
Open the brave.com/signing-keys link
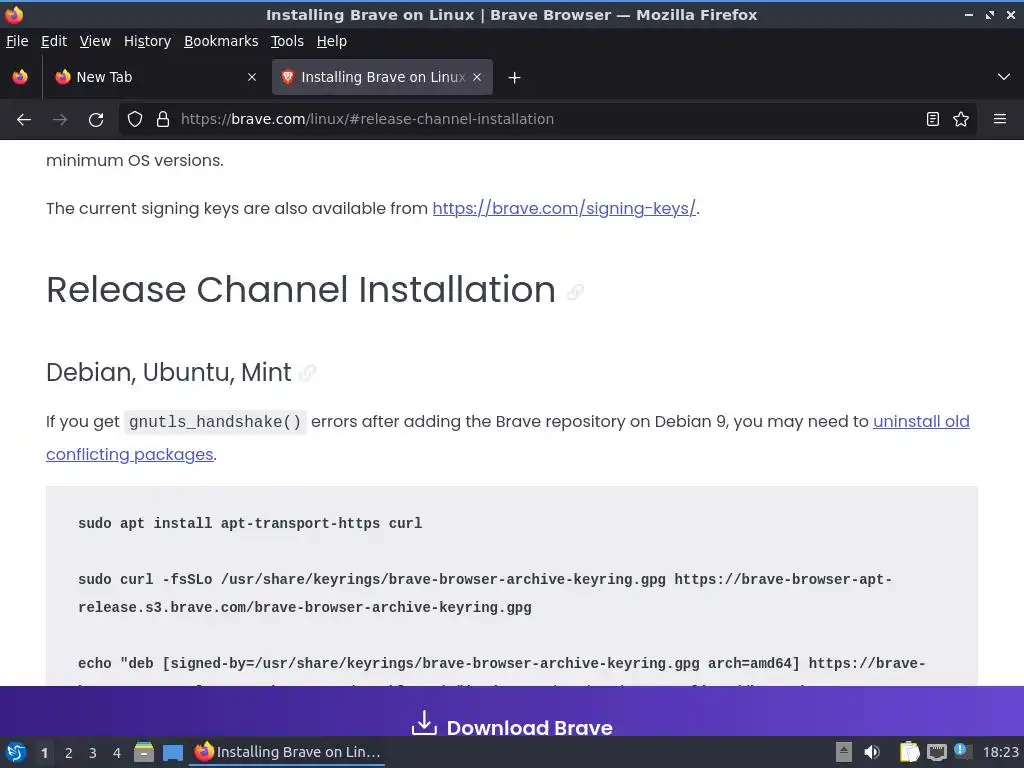click(564, 208)
